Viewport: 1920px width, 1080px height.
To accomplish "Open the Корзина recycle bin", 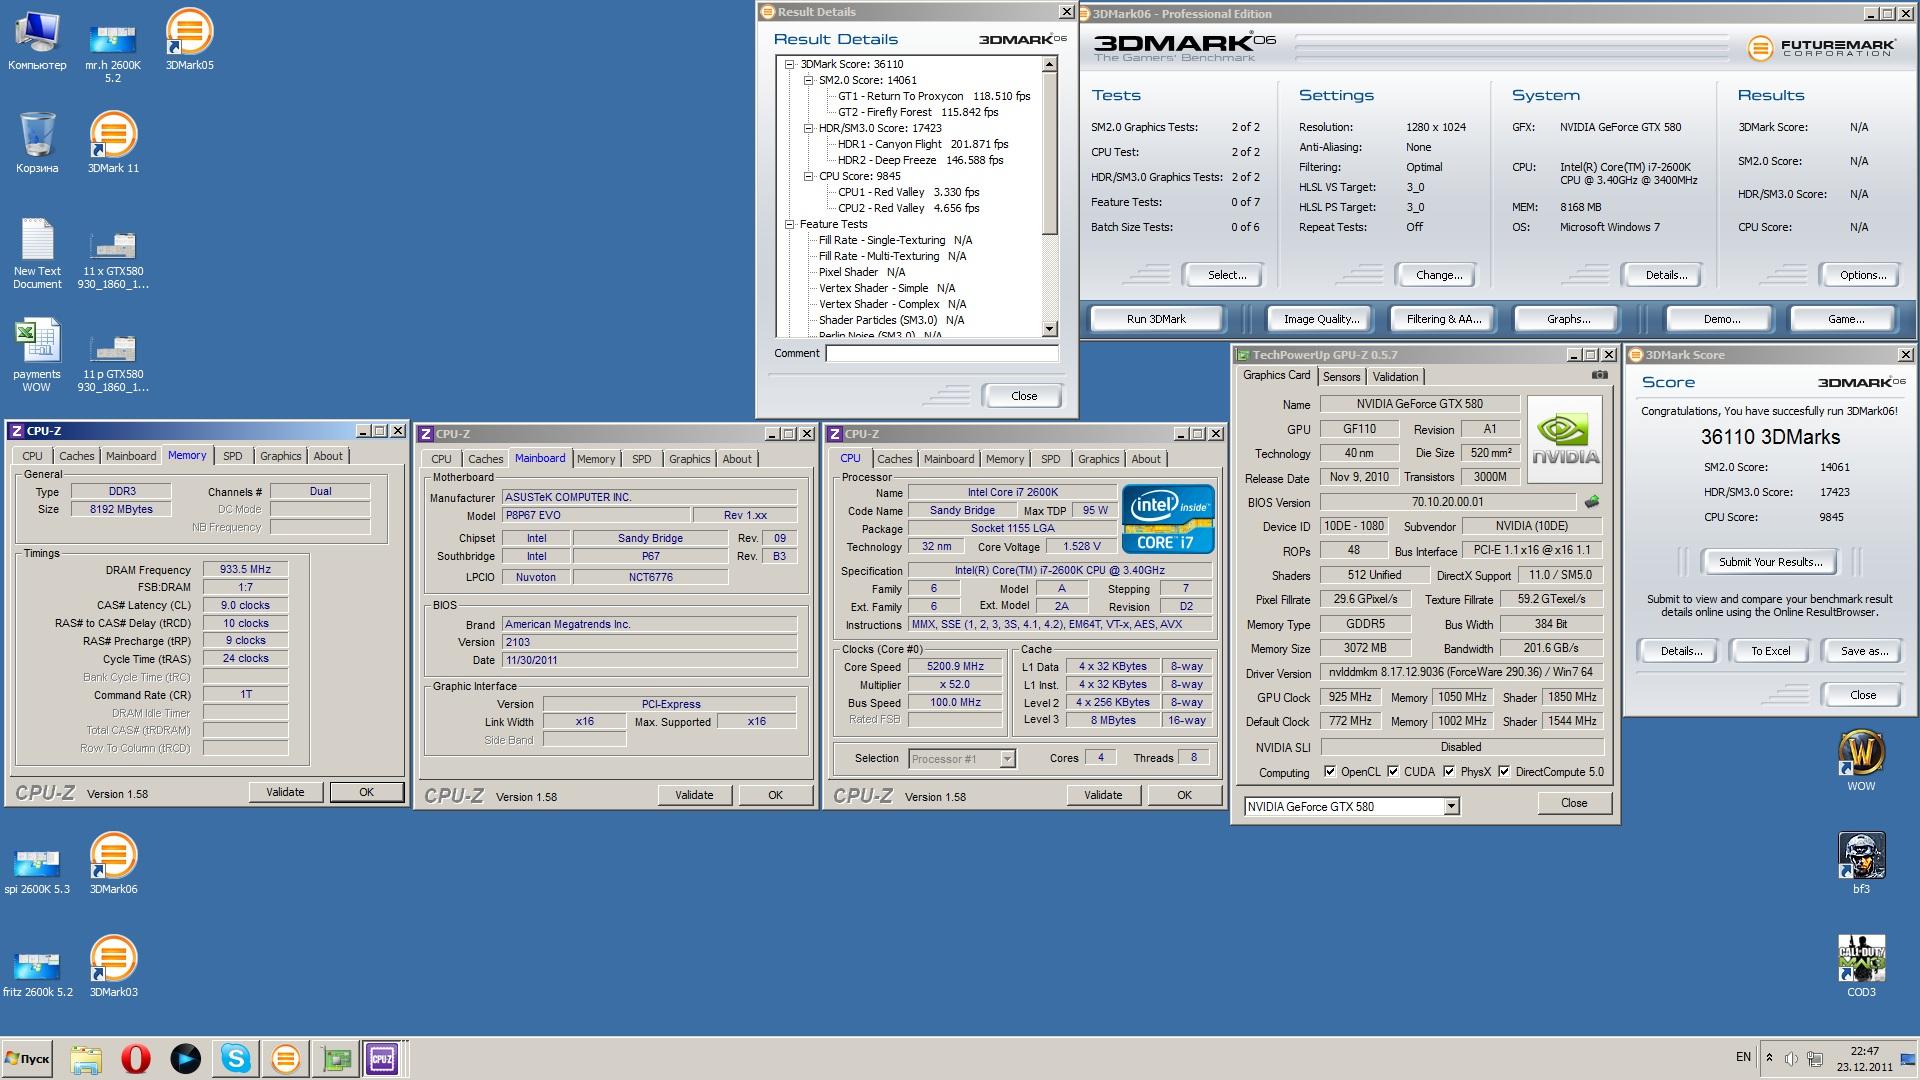I will [x=37, y=143].
